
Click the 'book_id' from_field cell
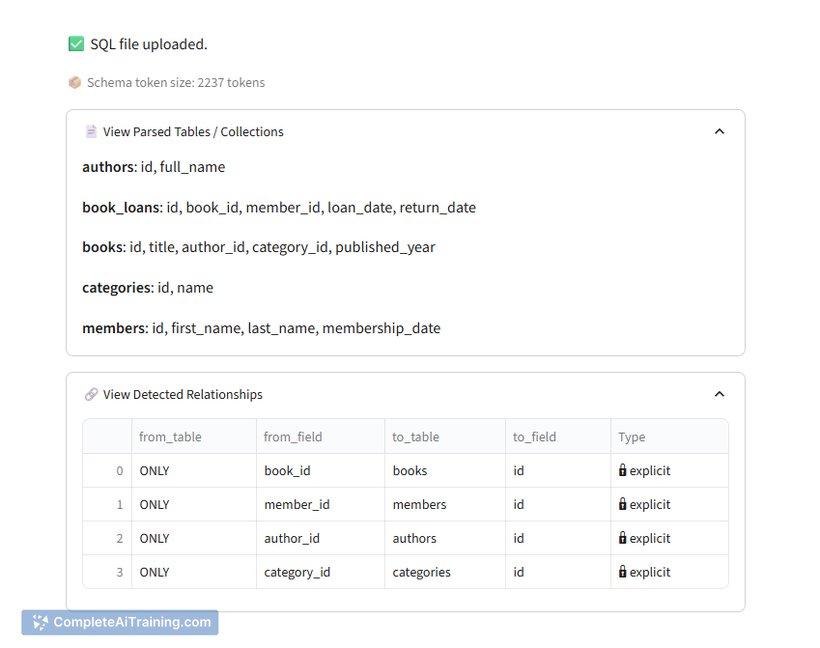321,471
